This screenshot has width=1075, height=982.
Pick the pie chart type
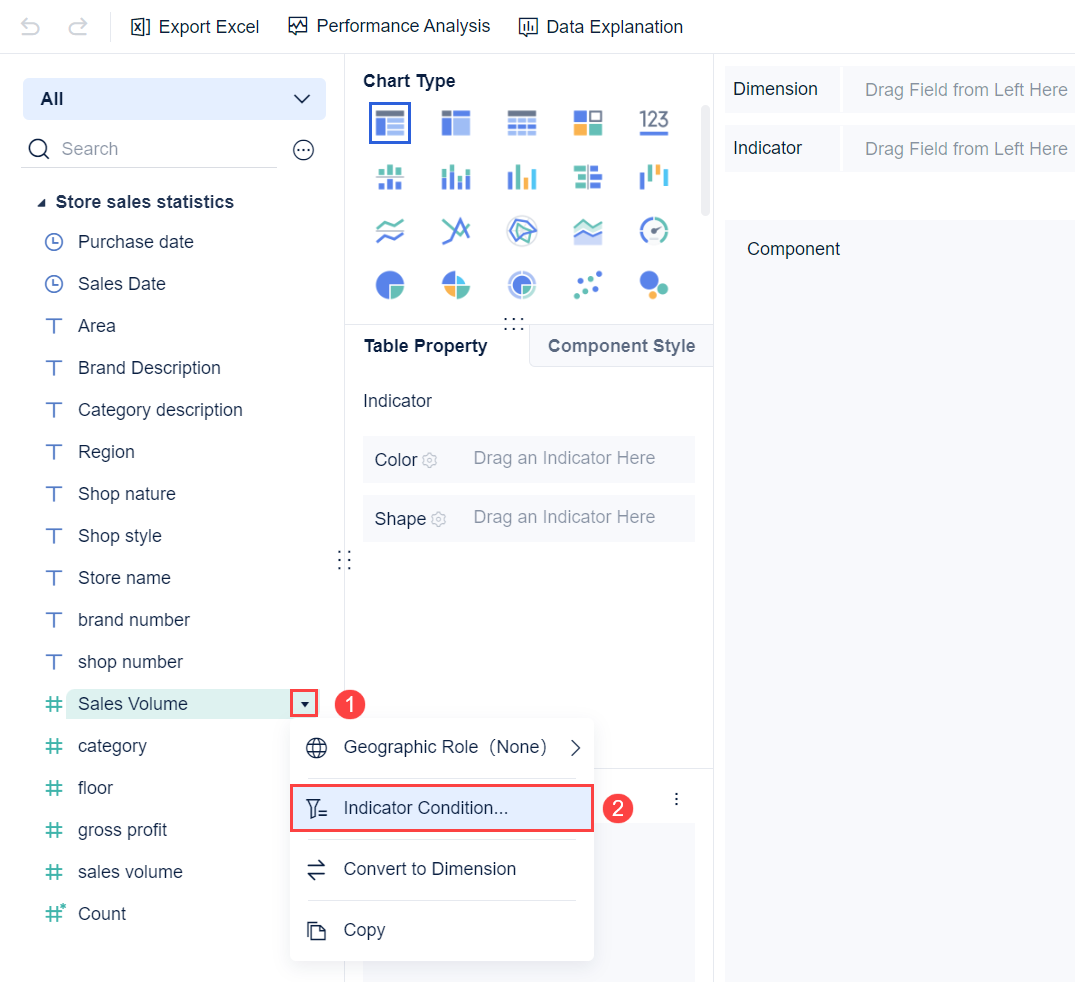pyautogui.click(x=389, y=285)
